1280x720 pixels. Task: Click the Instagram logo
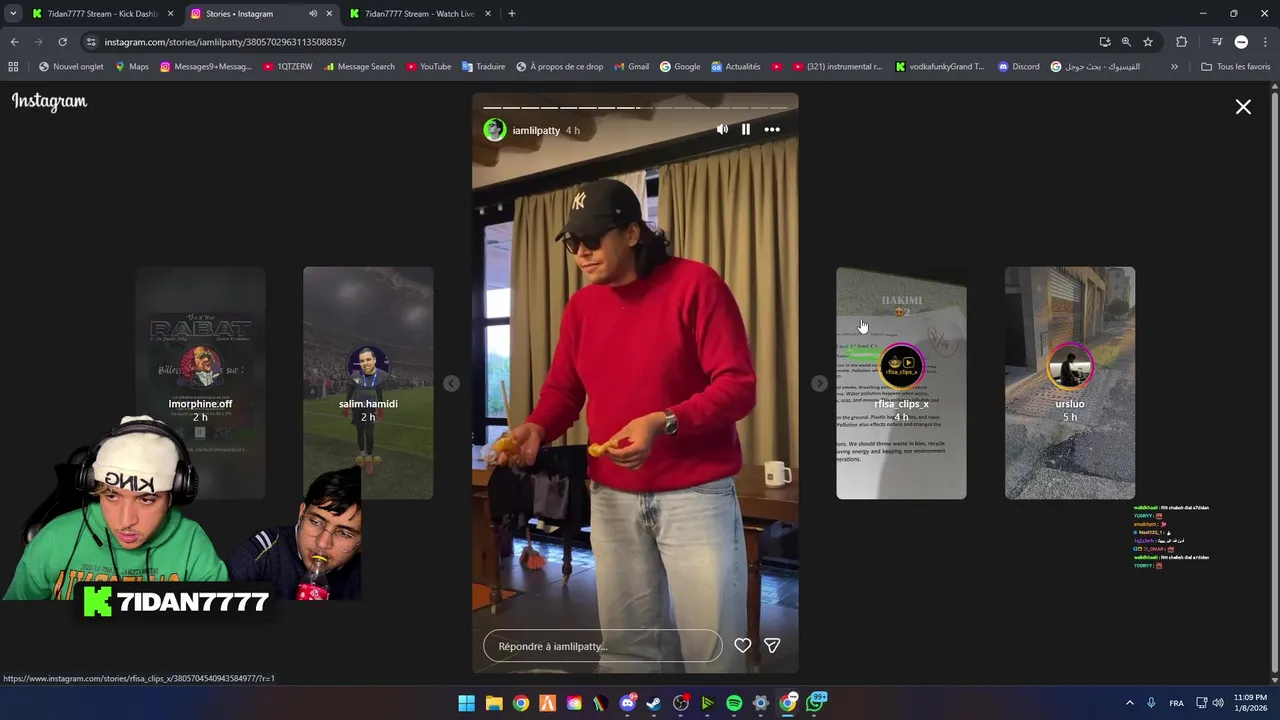pyautogui.click(x=49, y=101)
